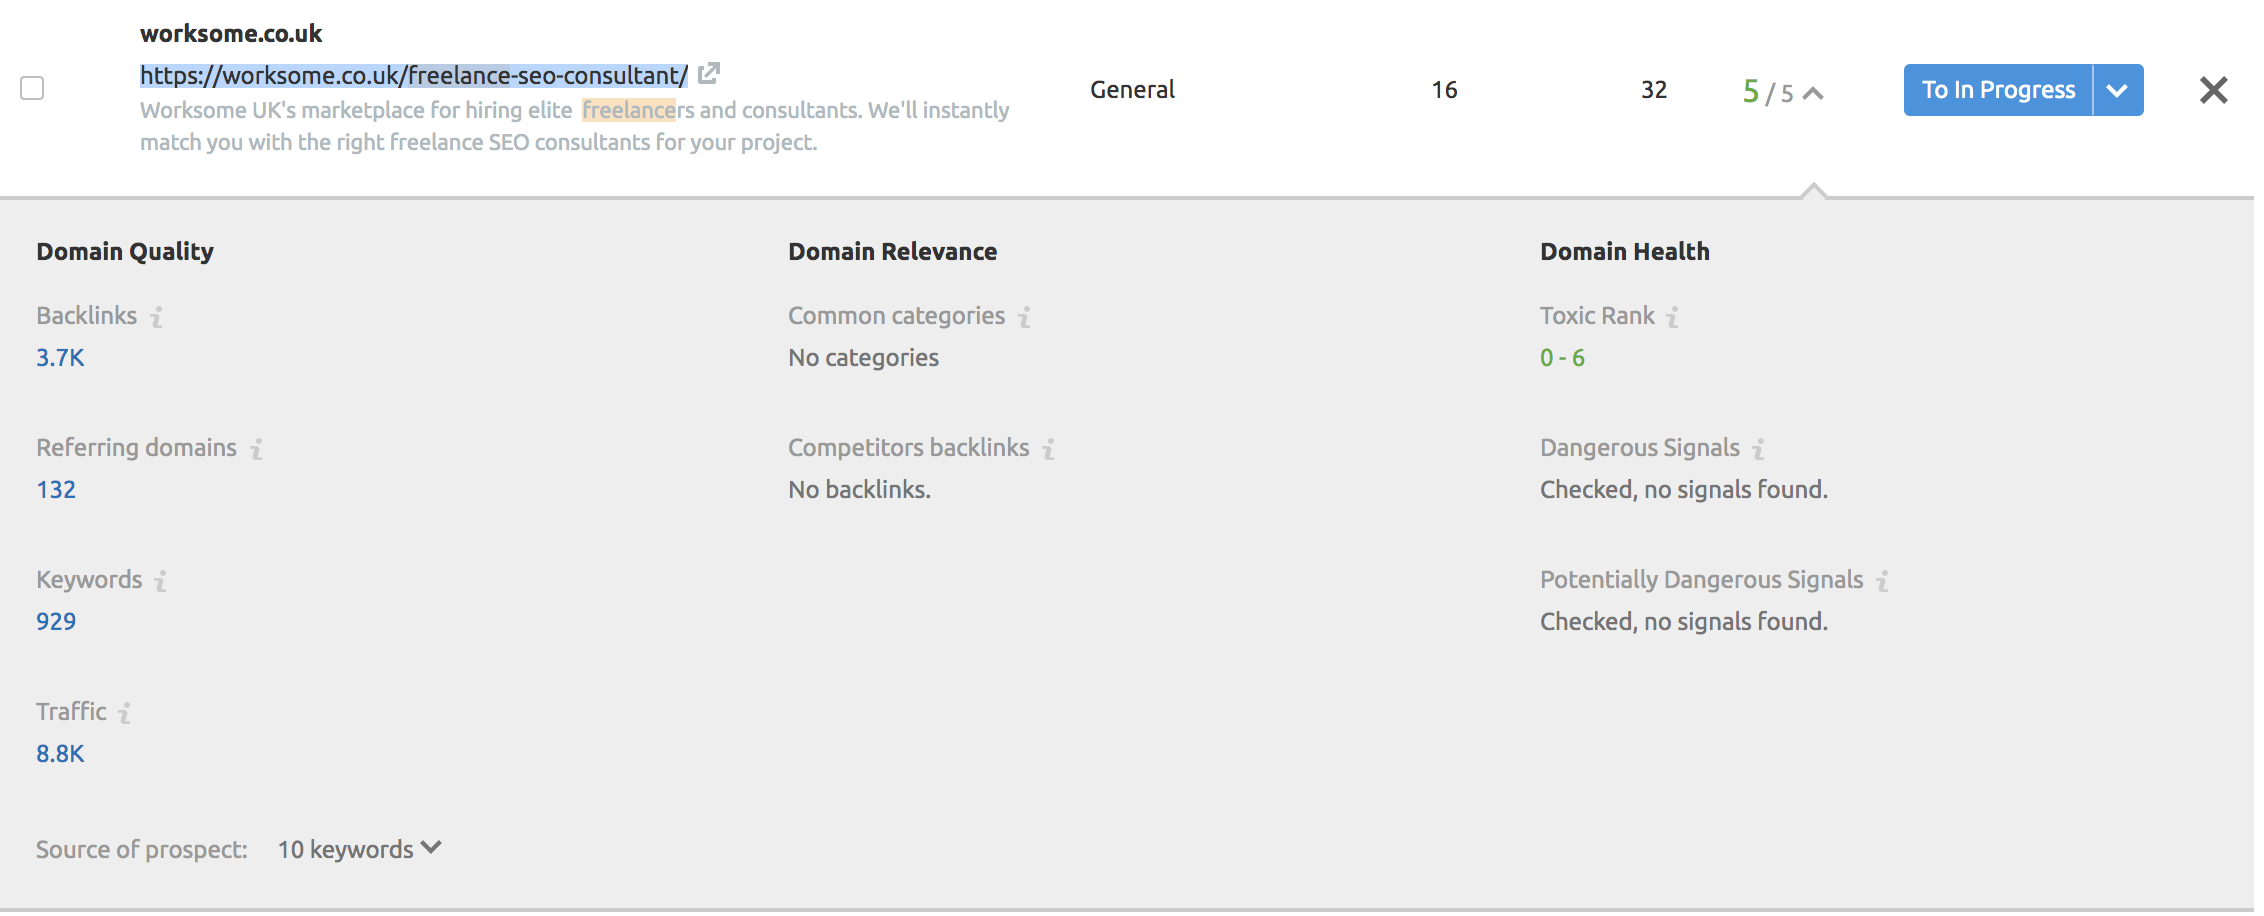The width and height of the screenshot is (2264, 916).
Task: Click the General category cell
Action: click(x=1132, y=90)
